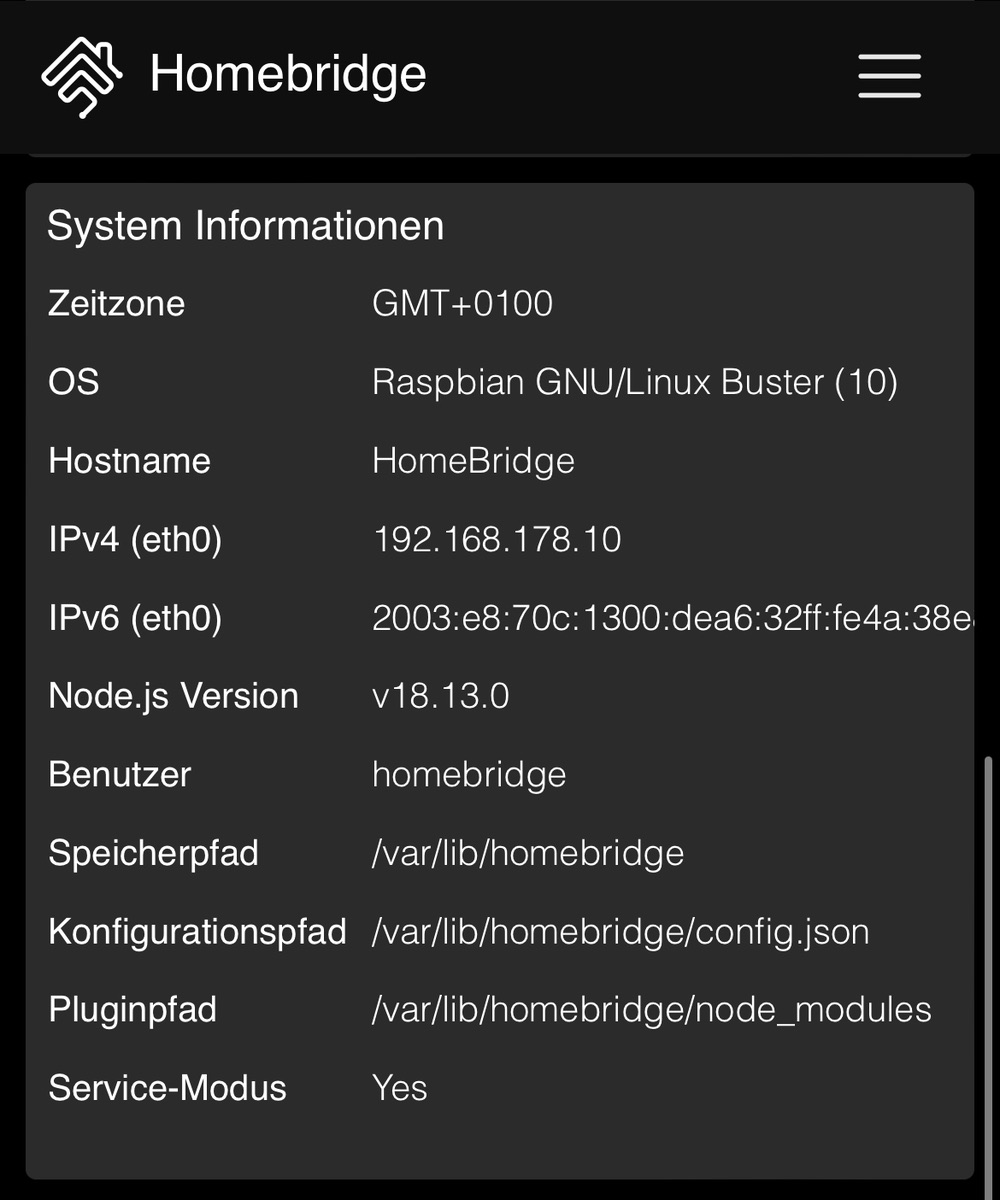
Task: Click the Pluginpfad label
Action: pos(132,1010)
